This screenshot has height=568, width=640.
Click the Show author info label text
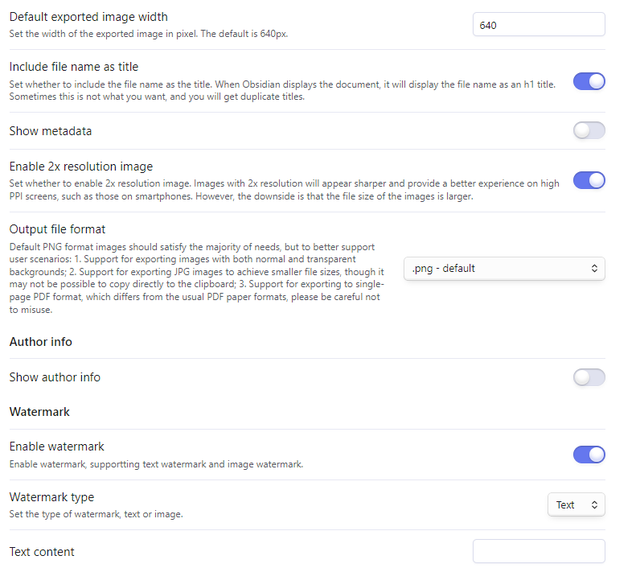coord(55,377)
